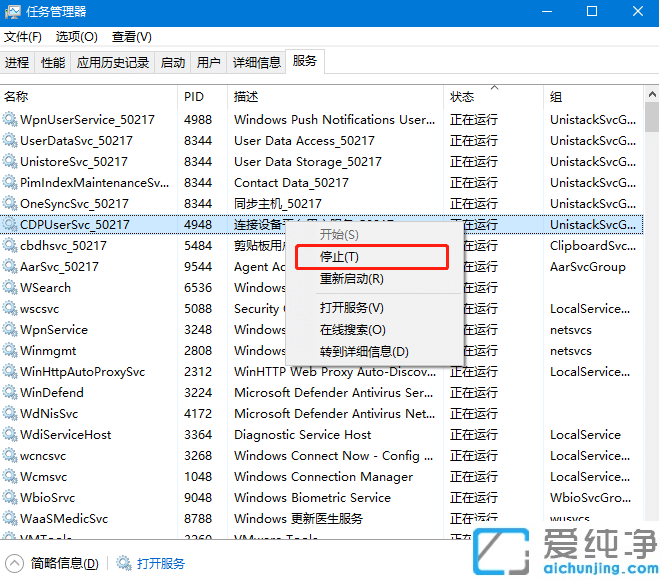Click the description Windows Biometric Service

(312, 498)
